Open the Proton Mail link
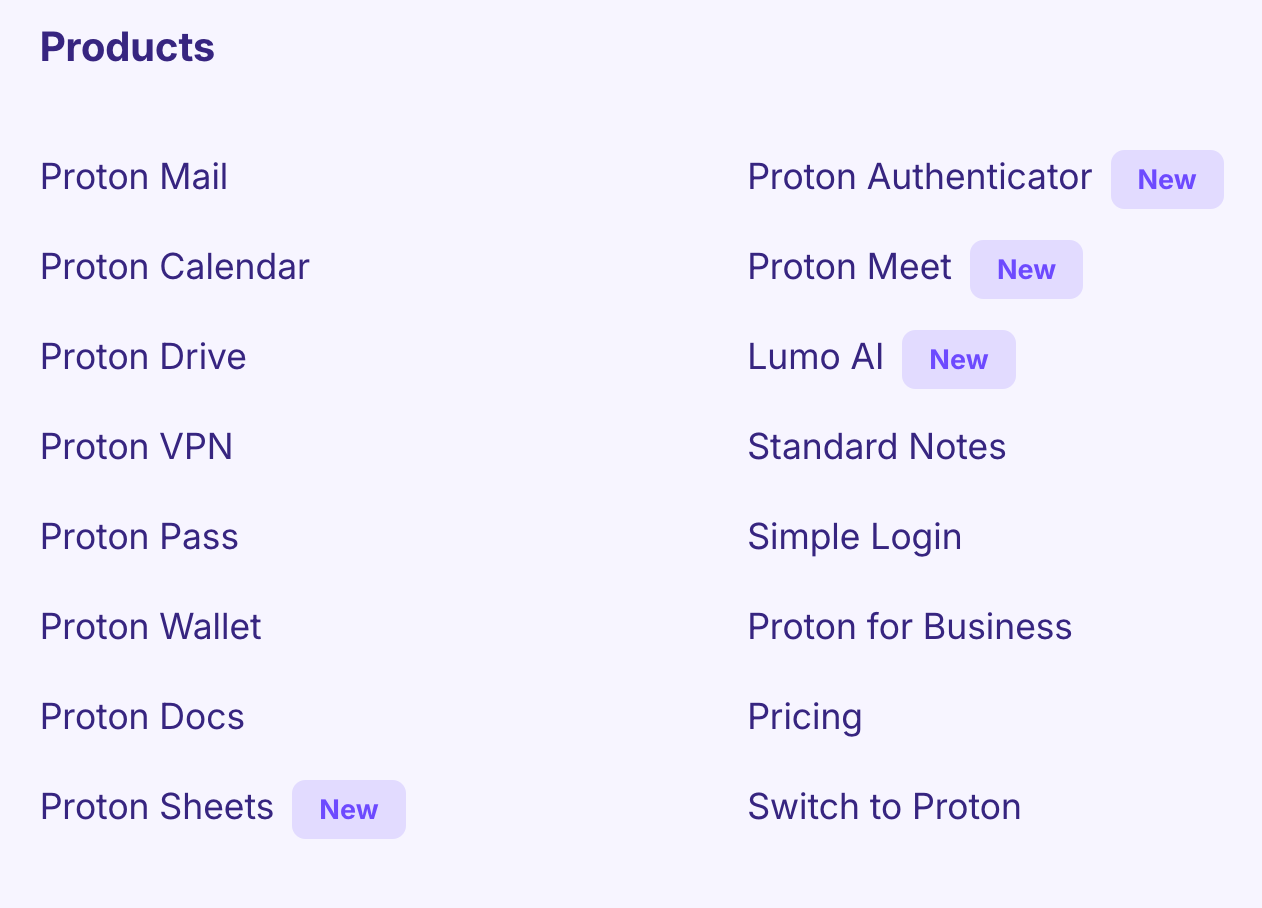 [x=134, y=178]
